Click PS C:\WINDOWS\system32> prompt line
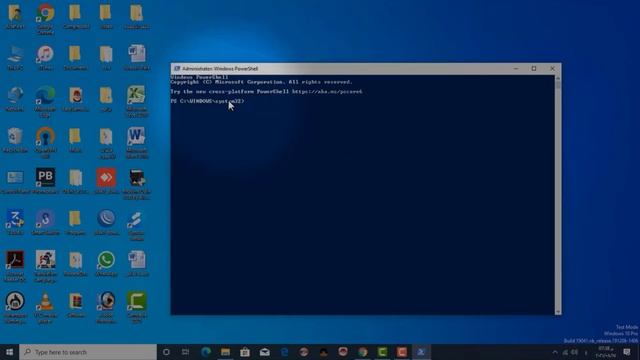This screenshot has width=640, height=360. pos(207,101)
